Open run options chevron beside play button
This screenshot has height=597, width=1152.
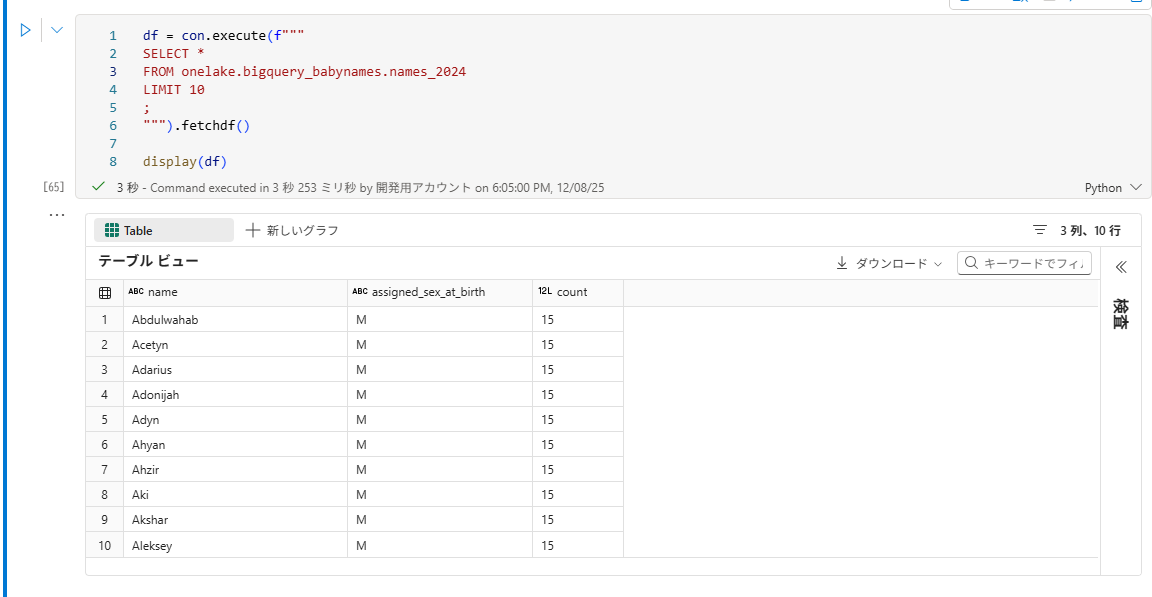coord(57,30)
